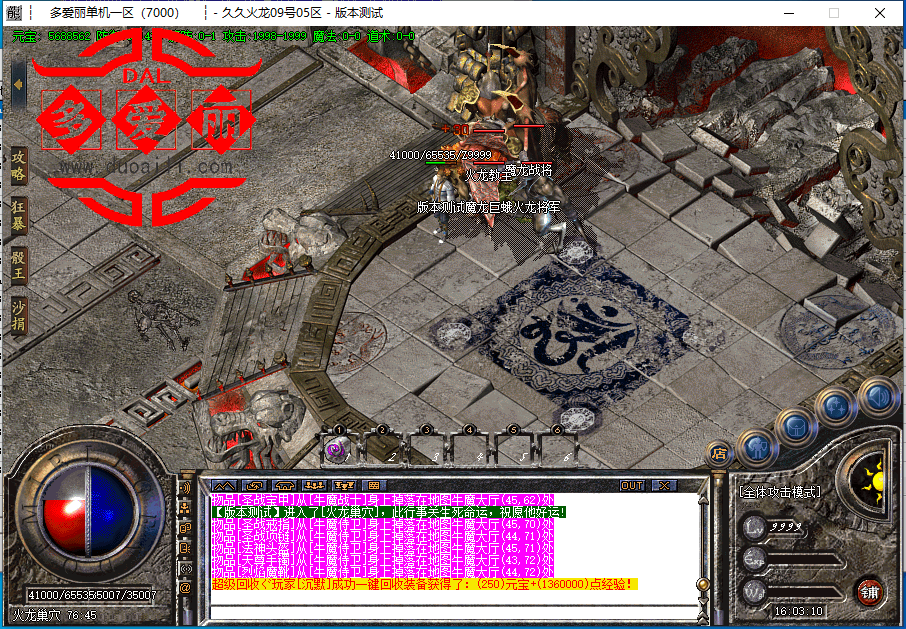Open the character equipment orb button

(x=756, y=448)
